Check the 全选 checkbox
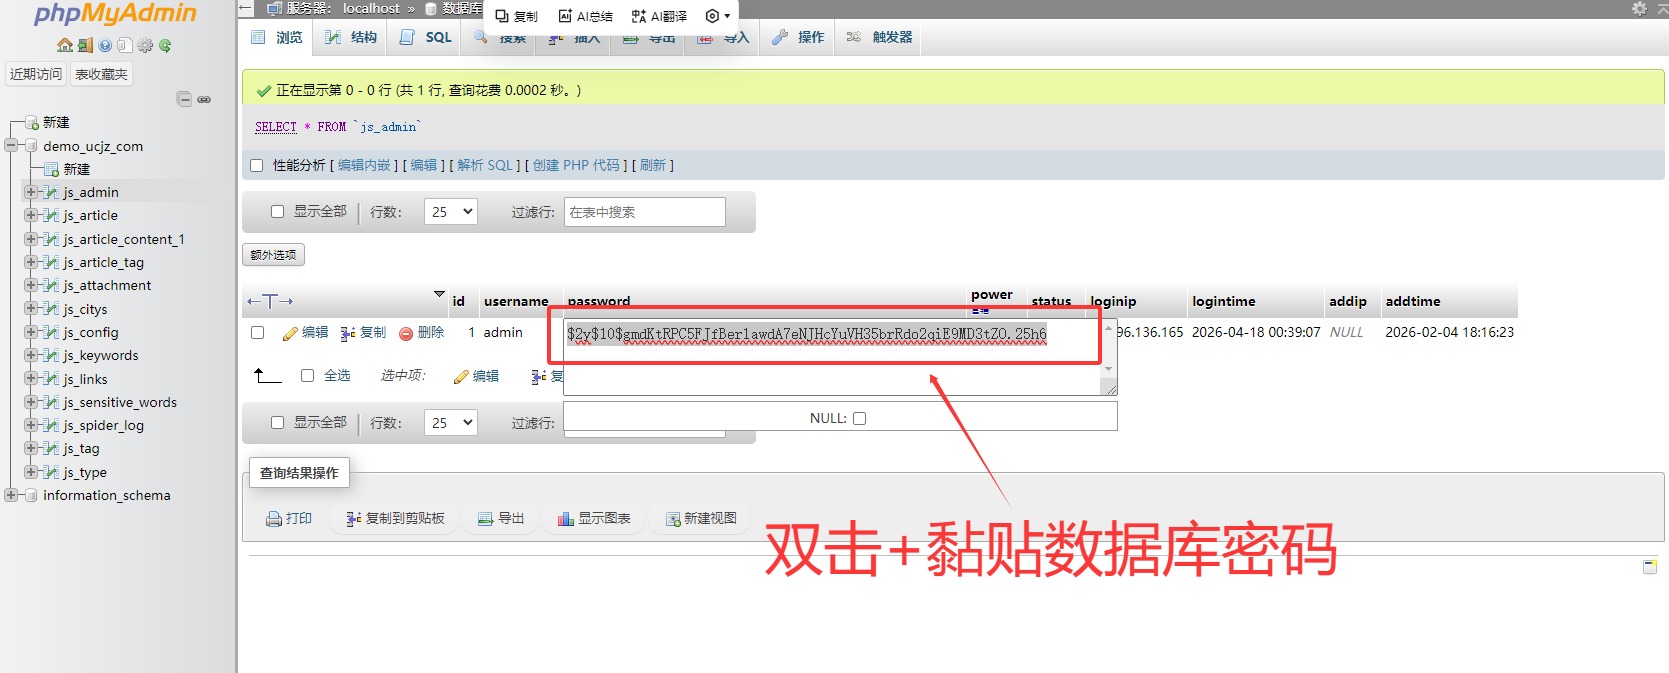 308,376
